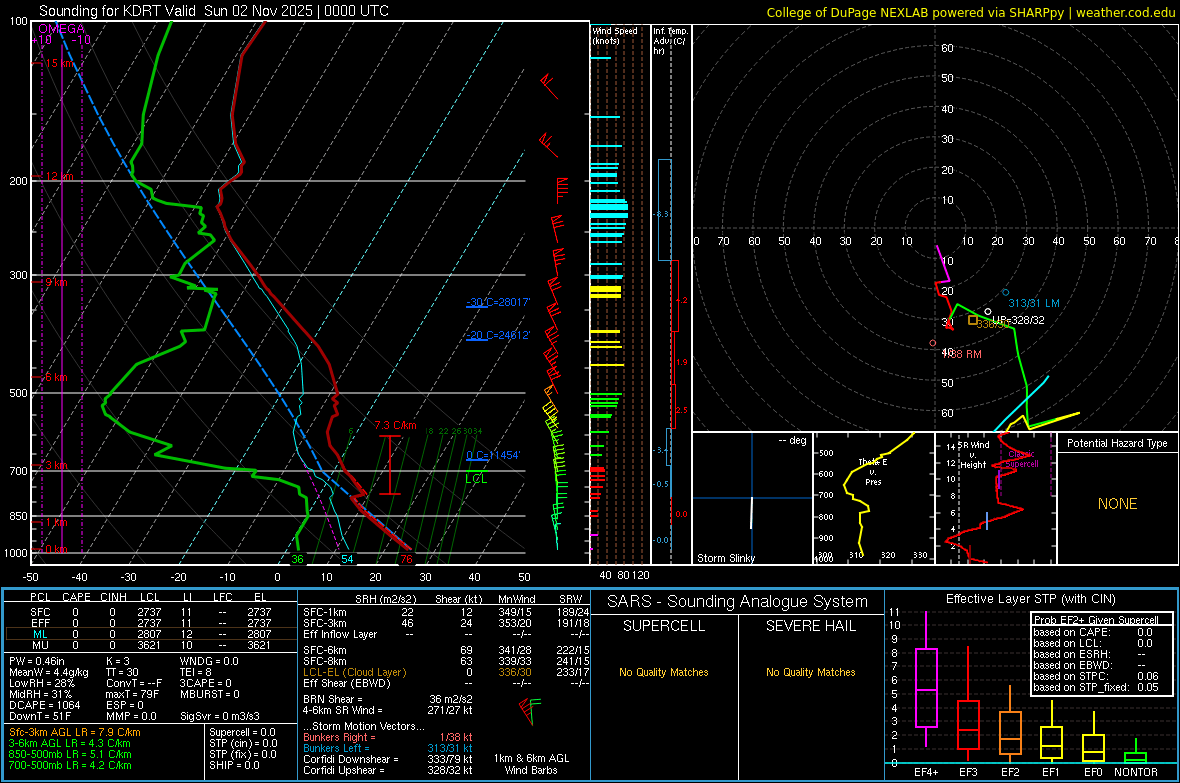Viewport: 1180px width, 783px height.
Task: Select the highlighted ML parcel row
Action: [x=151, y=634]
